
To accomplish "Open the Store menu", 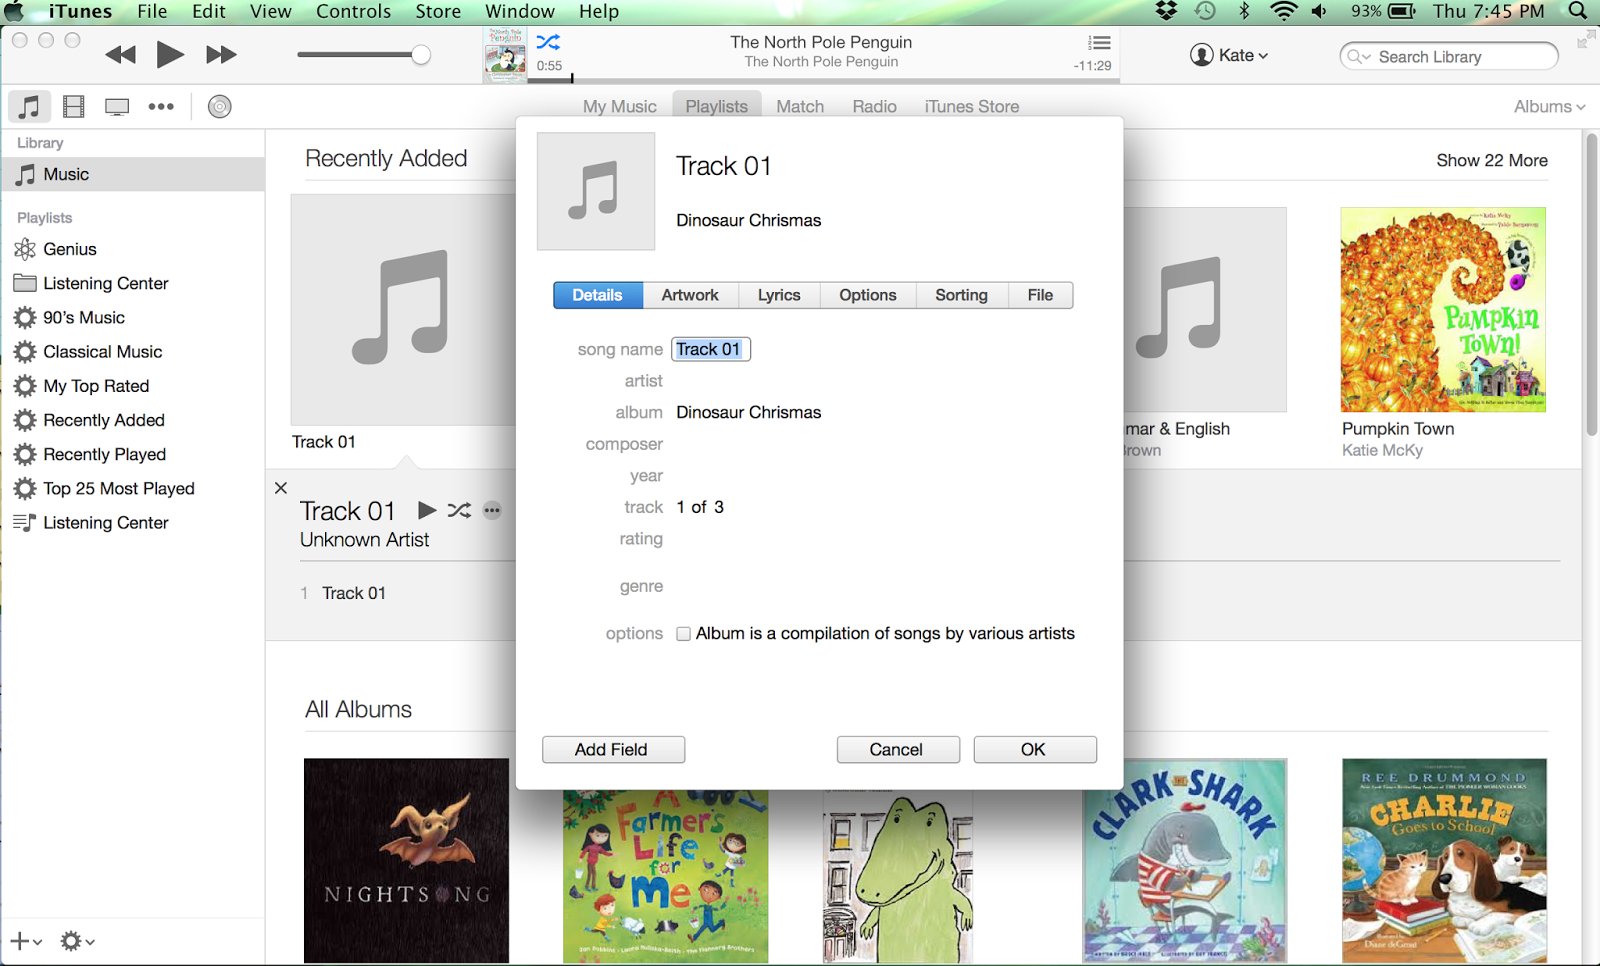I will point(438,12).
